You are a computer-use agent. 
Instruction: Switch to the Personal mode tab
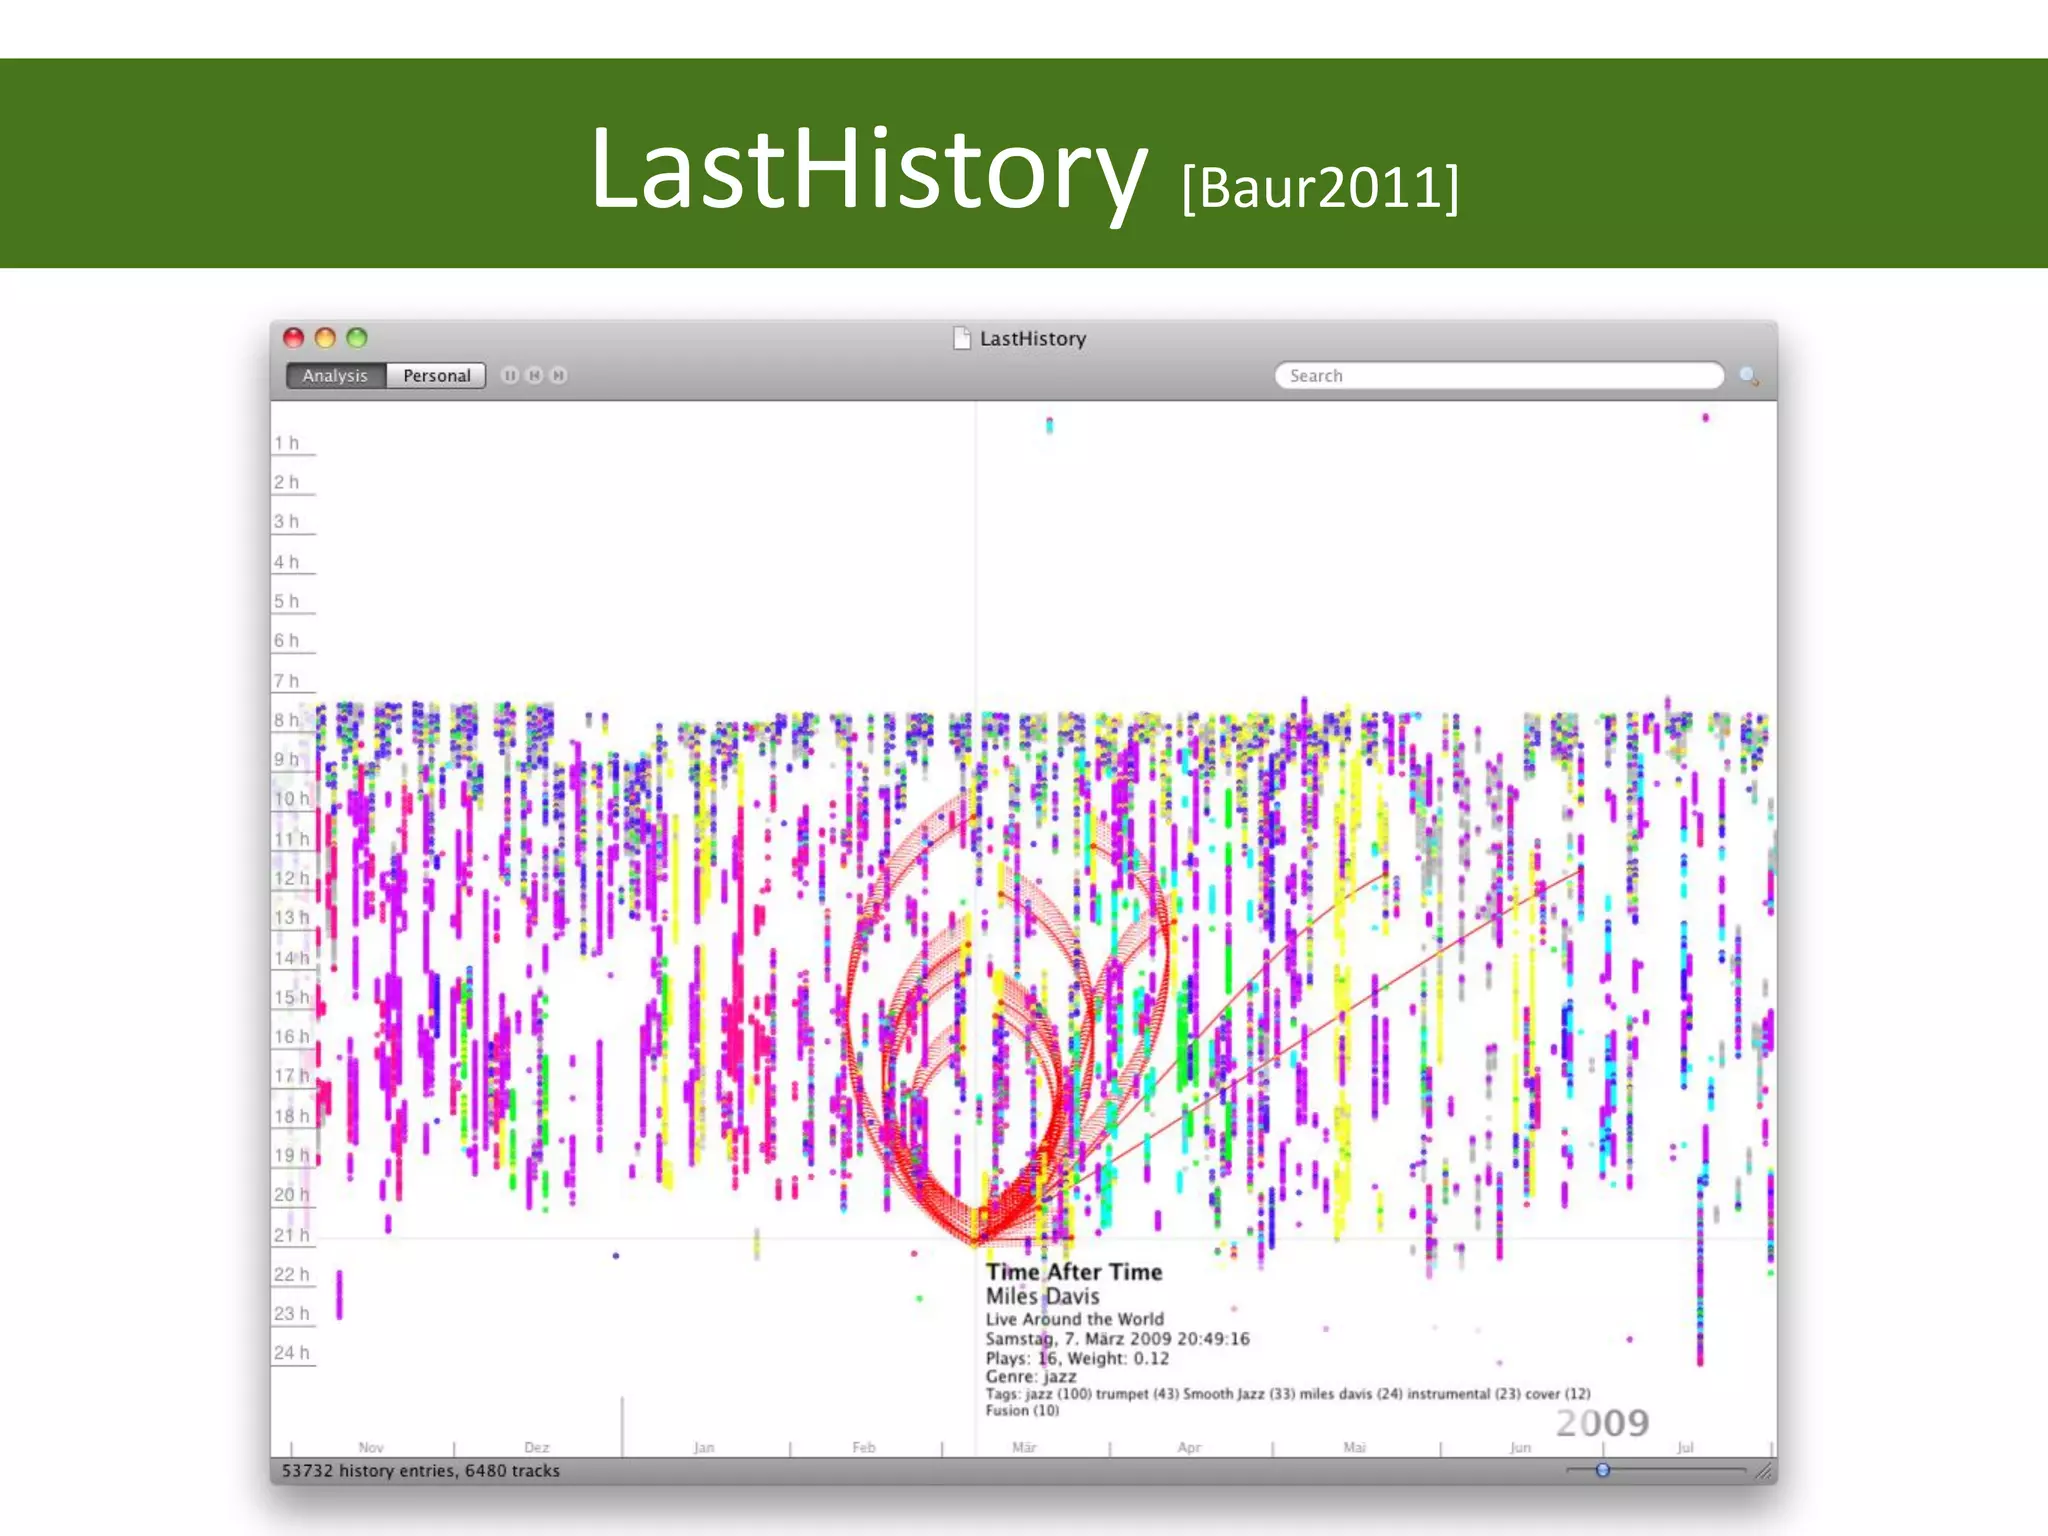[x=436, y=375]
